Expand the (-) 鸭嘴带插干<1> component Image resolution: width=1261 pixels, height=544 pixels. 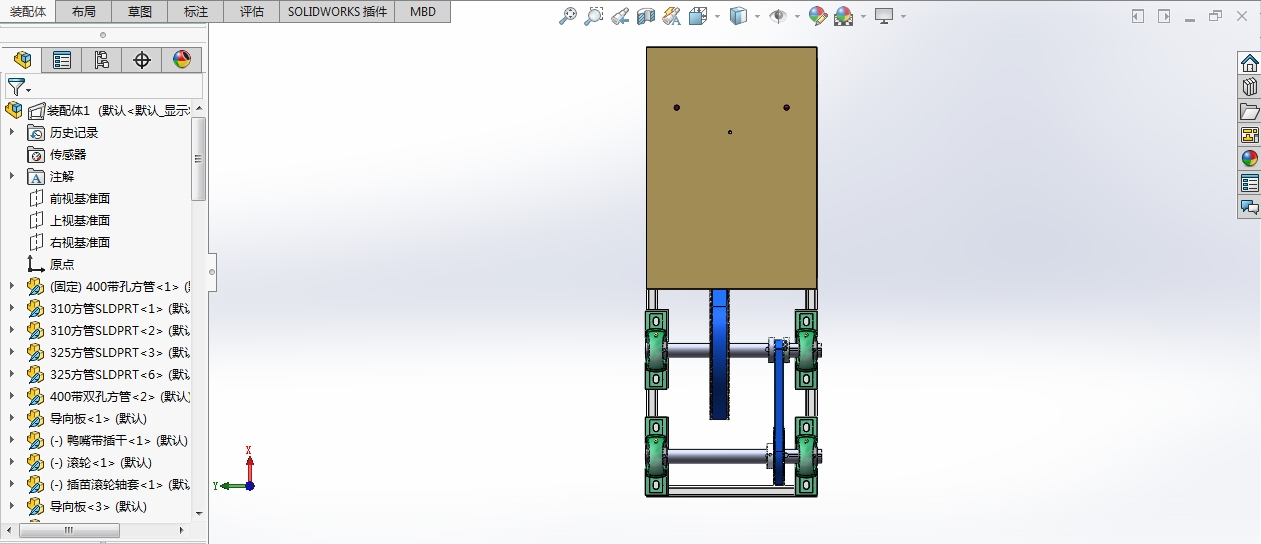12,440
